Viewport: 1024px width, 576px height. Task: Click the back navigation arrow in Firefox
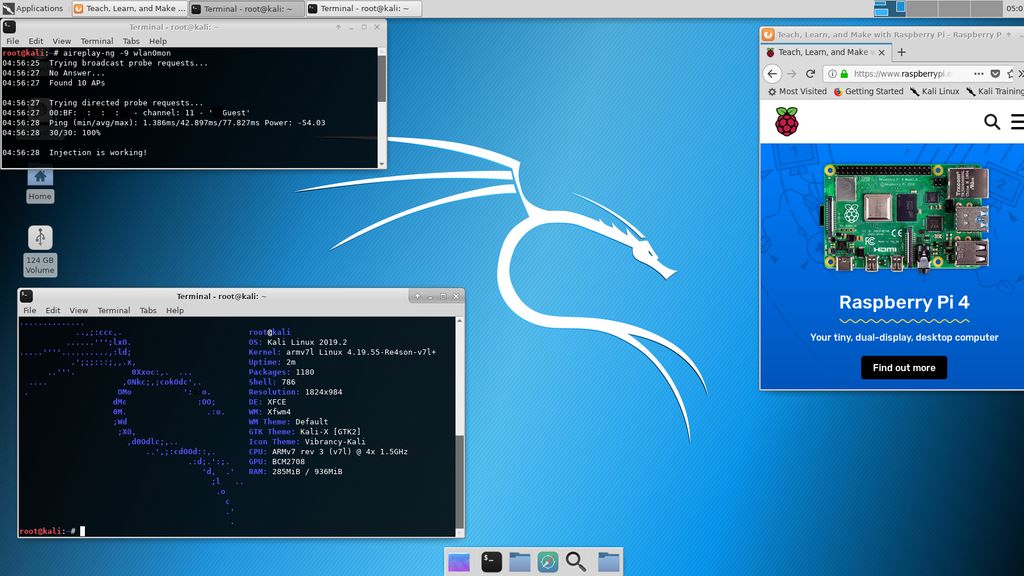[771, 73]
